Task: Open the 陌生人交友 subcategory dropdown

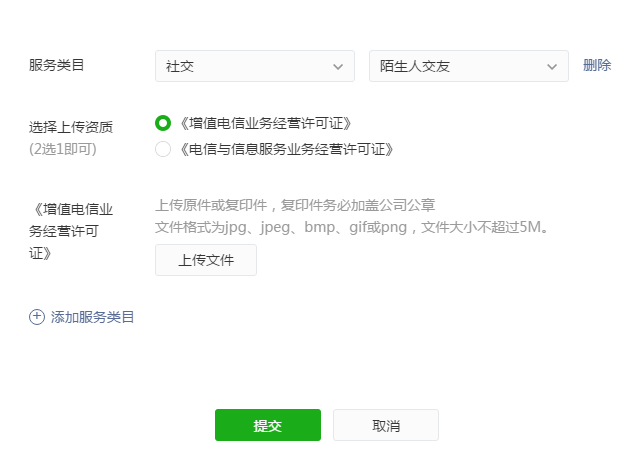Action: pos(469,66)
